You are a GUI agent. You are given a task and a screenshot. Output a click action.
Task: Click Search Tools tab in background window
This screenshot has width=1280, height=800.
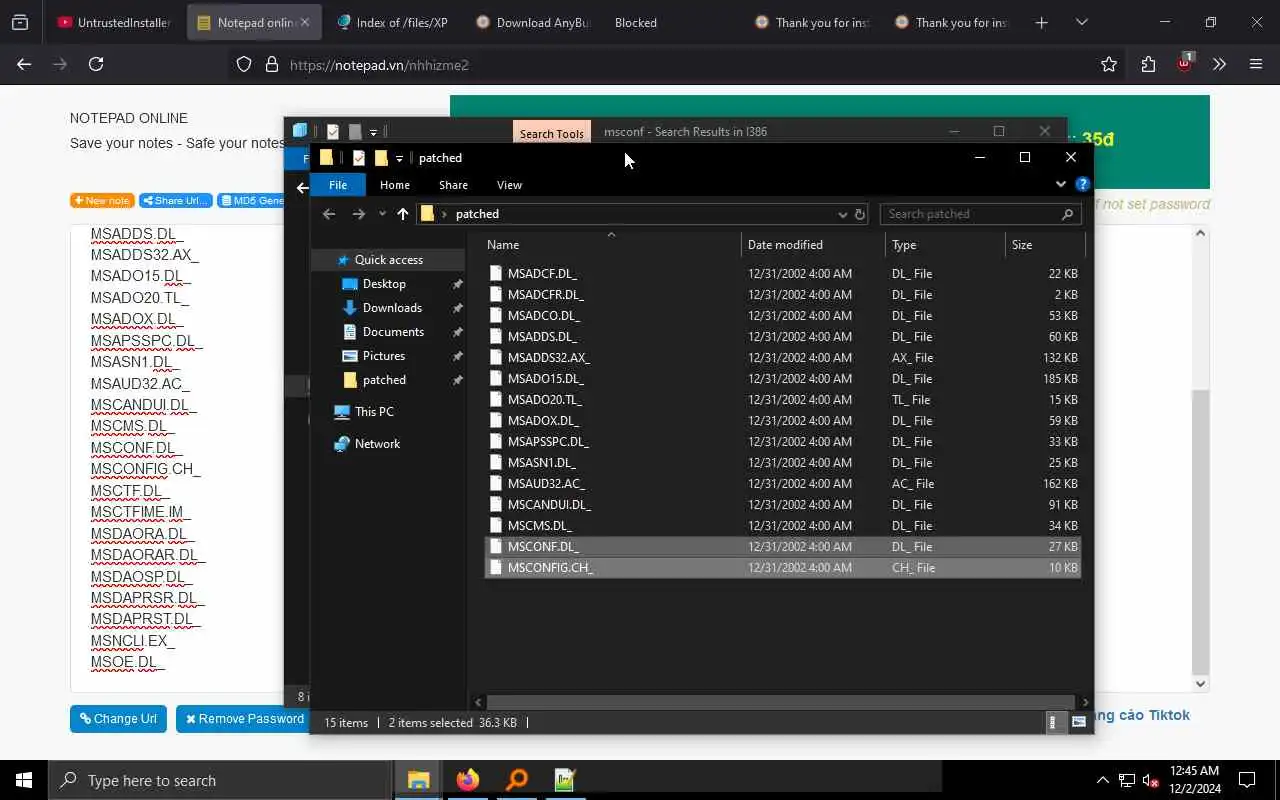(x=551, y=133)
